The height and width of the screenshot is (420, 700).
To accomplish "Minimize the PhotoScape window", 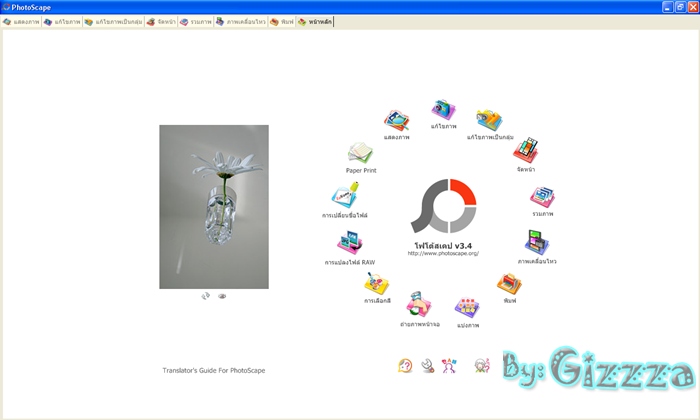I will (x=667, y=7).
